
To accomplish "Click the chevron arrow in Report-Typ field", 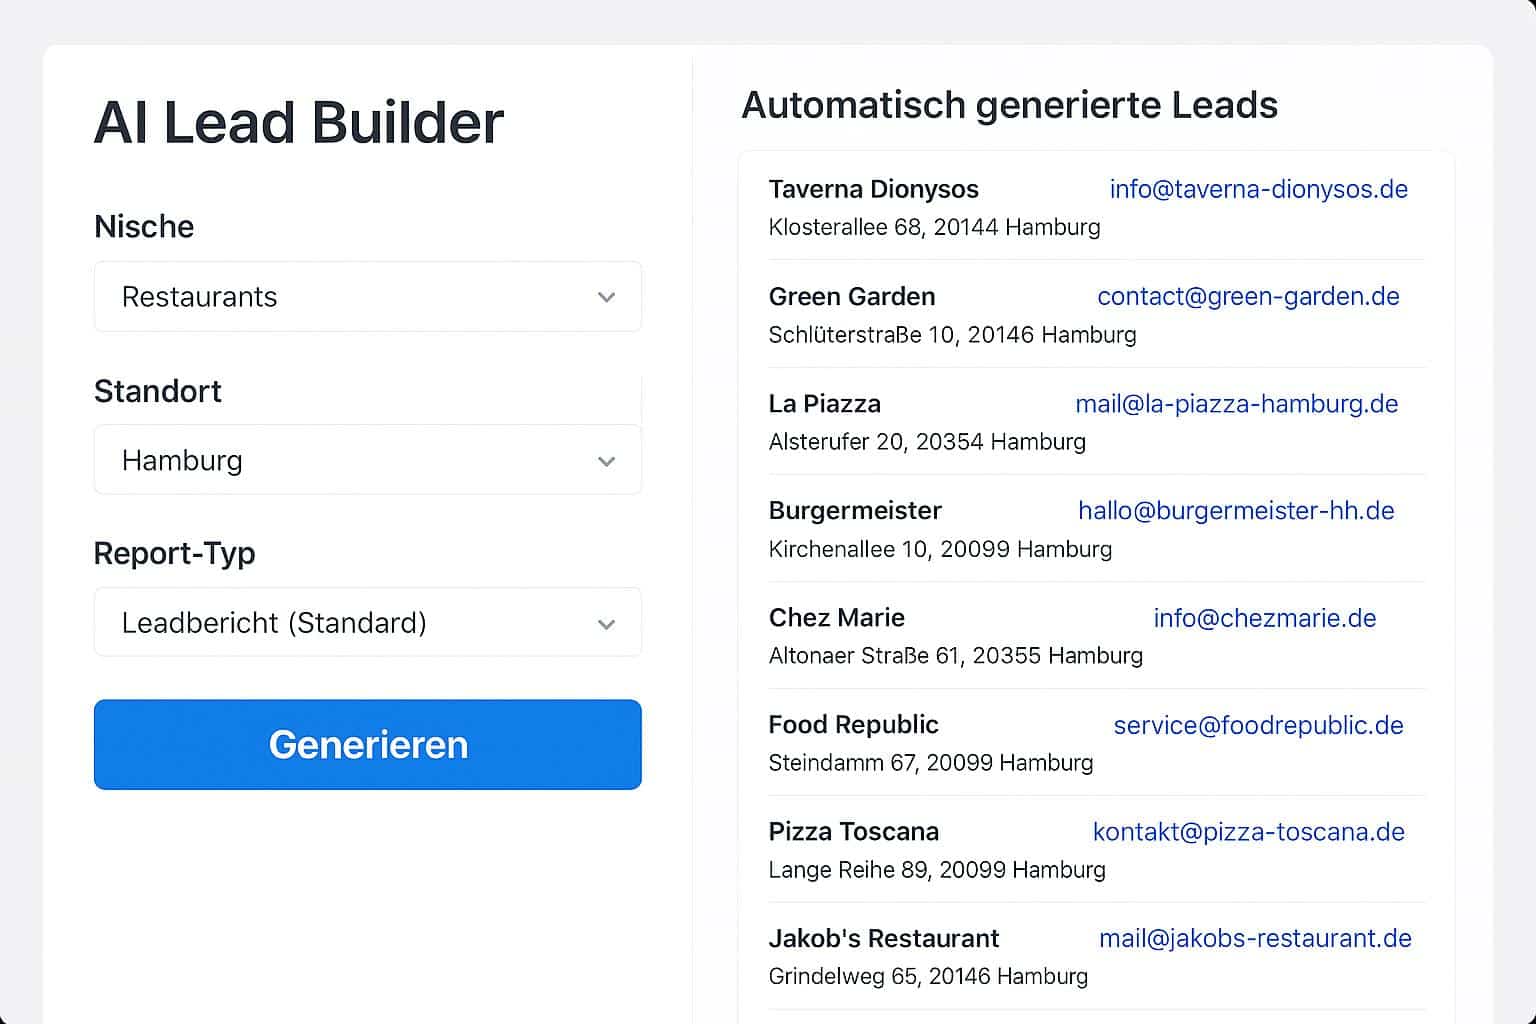I will point(606,624).
